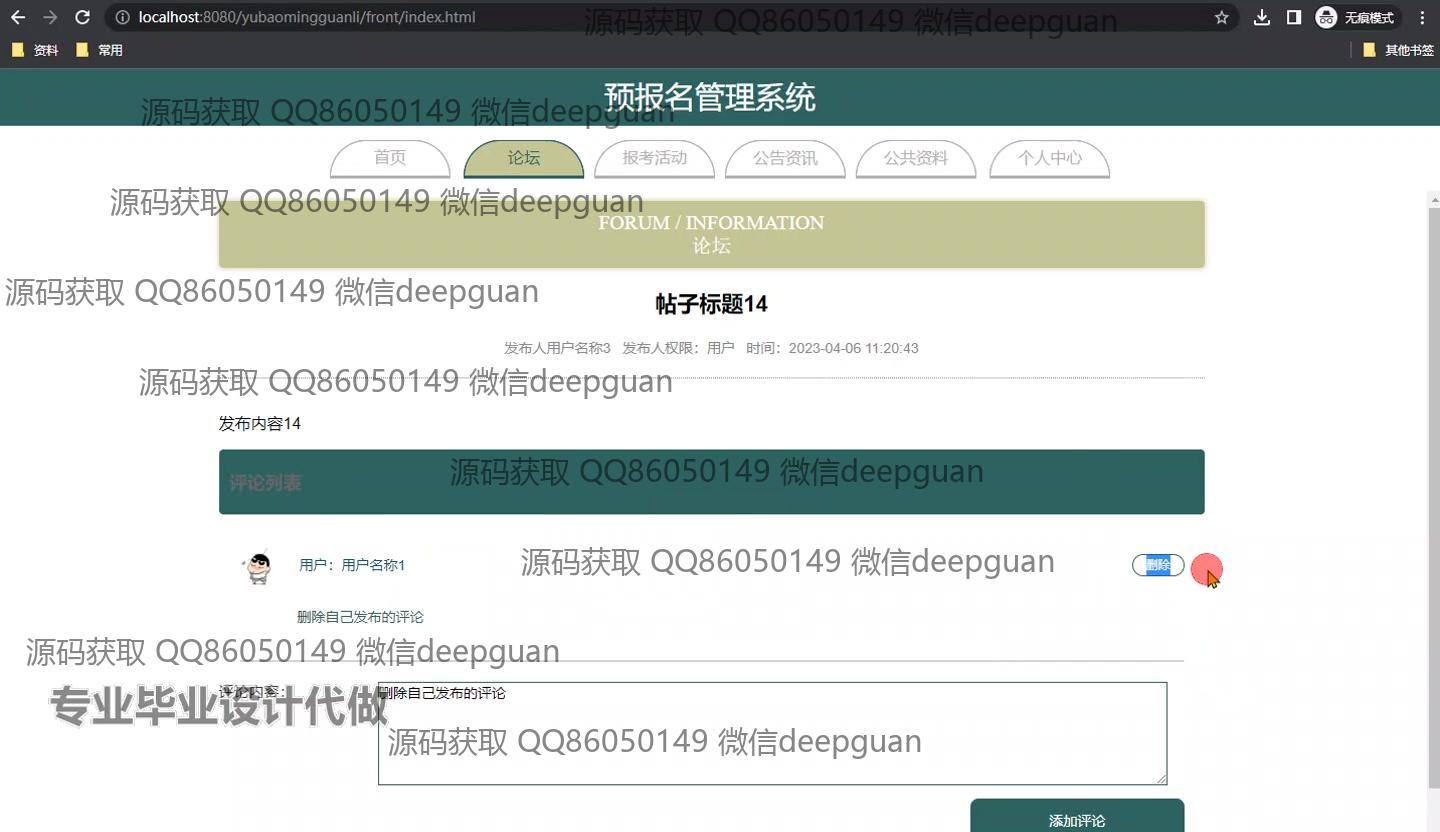
Task: Open the 公告资讯 tab
Action: point(785,158)
